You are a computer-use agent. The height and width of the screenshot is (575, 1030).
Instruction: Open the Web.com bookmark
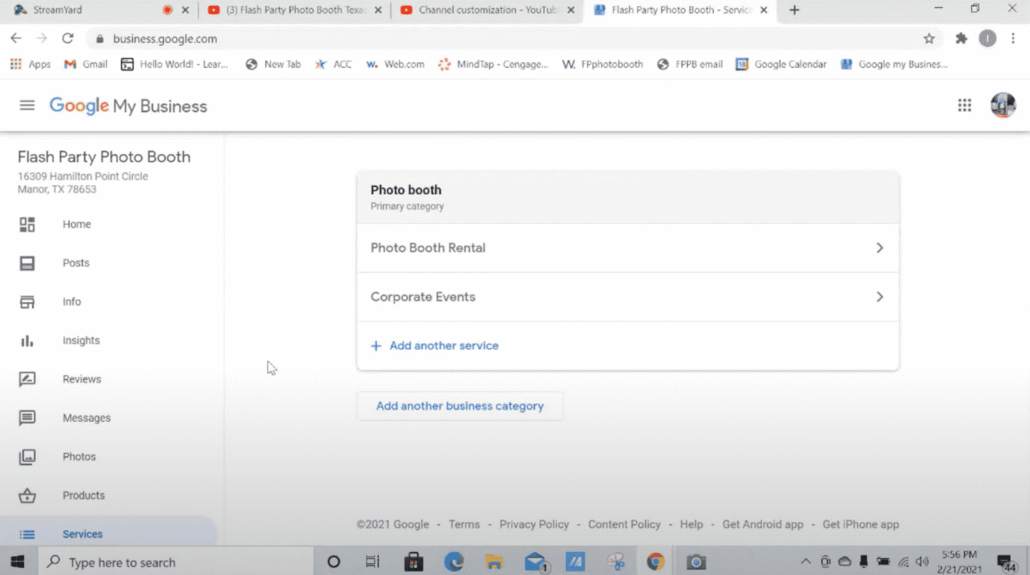(395, 64)
